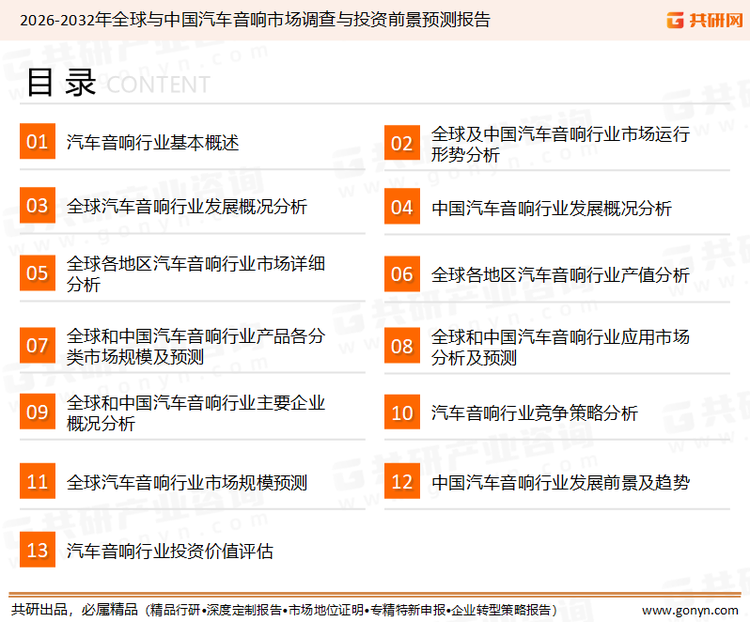The height and width of the screenshot is (622, 750).
Task: Click the orange 09 number box
Action: [37, 411]
